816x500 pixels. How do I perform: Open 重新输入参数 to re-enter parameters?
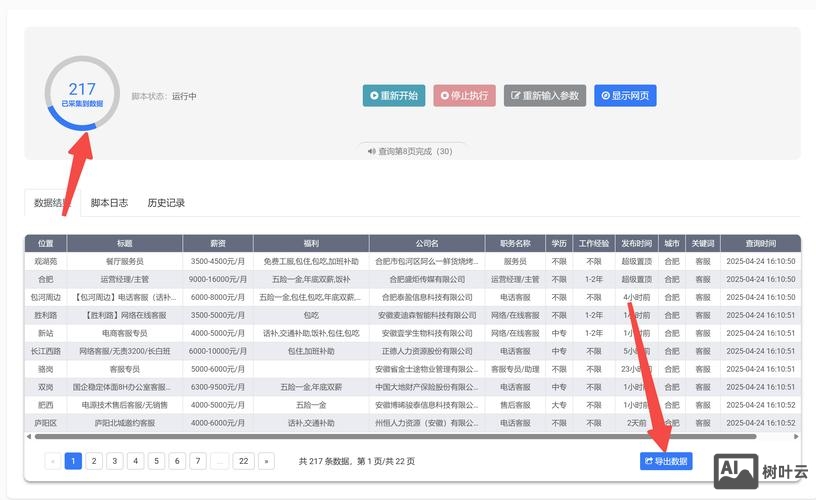tap(545, 96)
